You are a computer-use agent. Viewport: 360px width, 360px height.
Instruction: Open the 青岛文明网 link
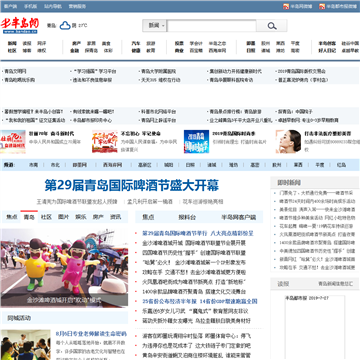pyautogui.click(x=15, y=71)
